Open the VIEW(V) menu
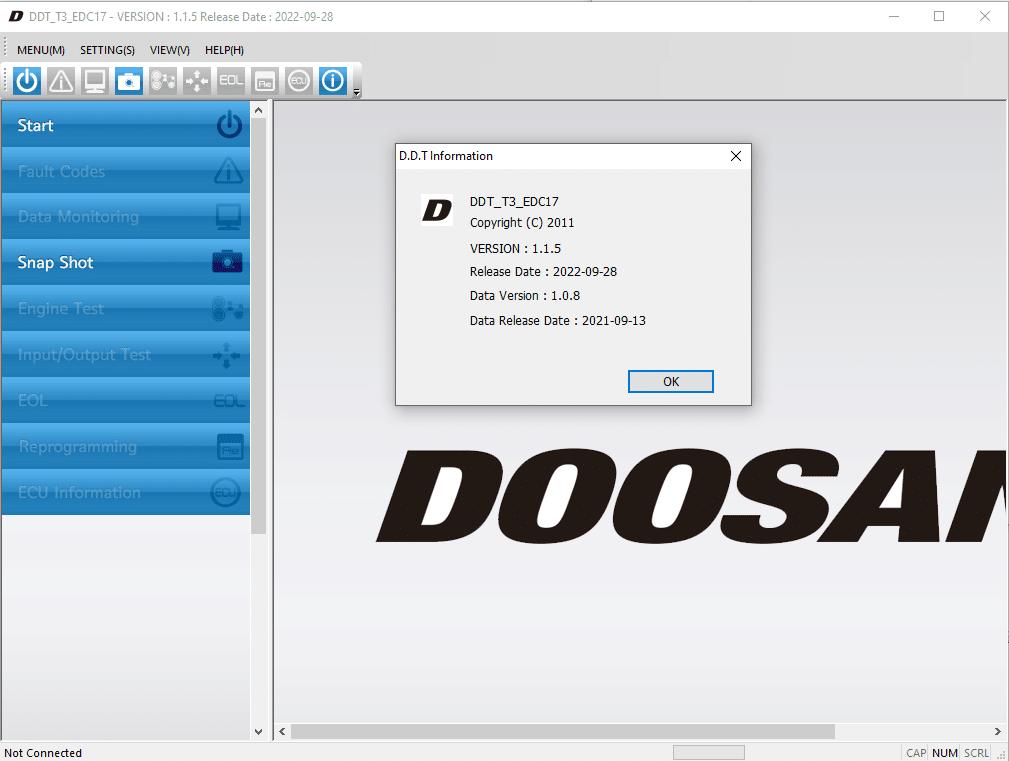The width and height of the screenshot is (1009, 761). (x=169, y=50)
